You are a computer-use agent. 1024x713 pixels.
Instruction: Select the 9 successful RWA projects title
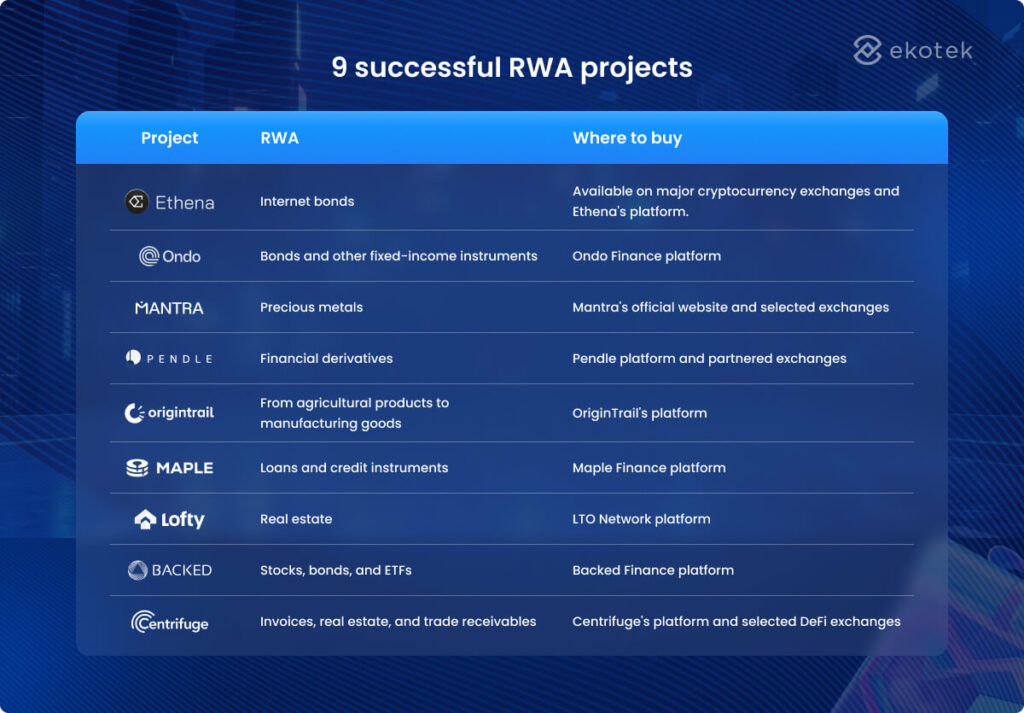(512, 67)
